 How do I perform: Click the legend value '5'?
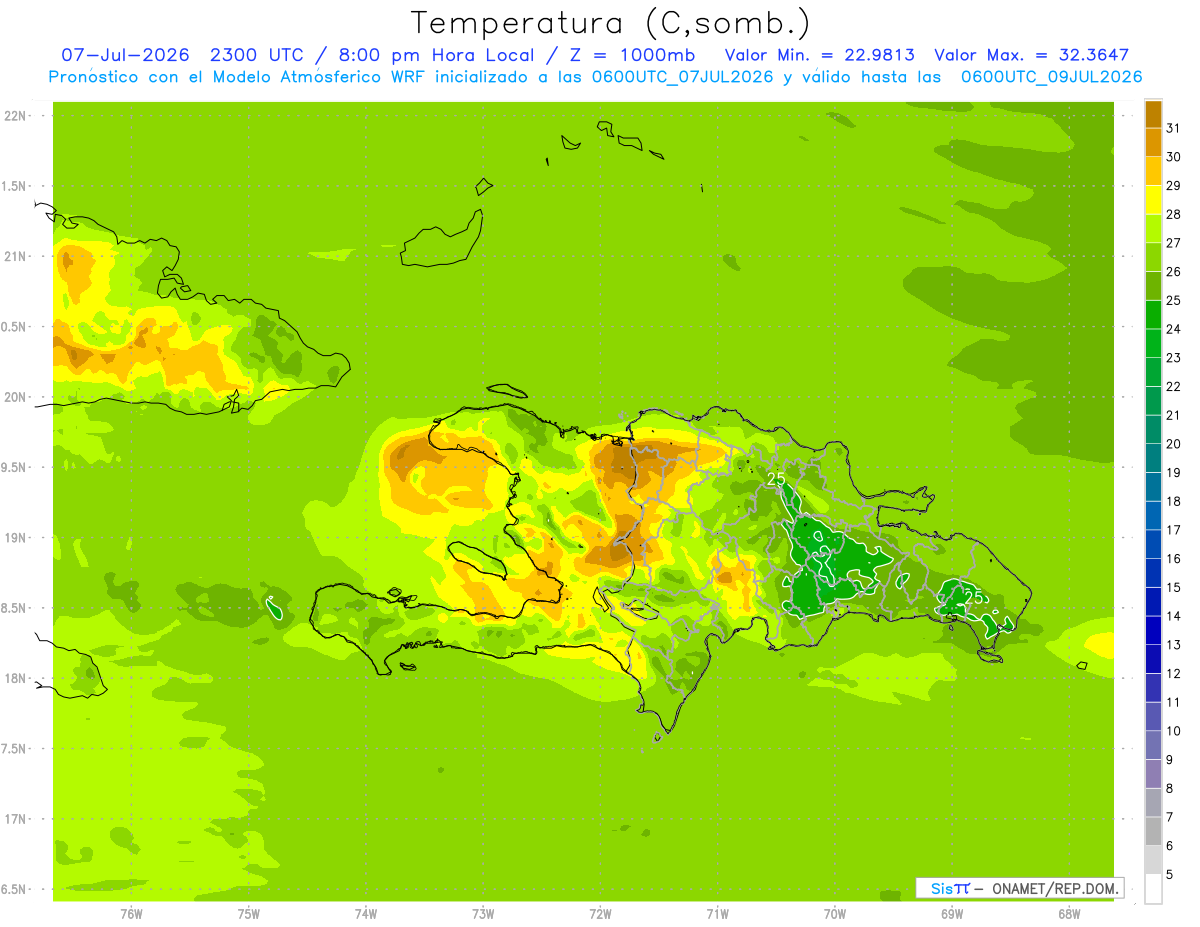point(1170,874)
